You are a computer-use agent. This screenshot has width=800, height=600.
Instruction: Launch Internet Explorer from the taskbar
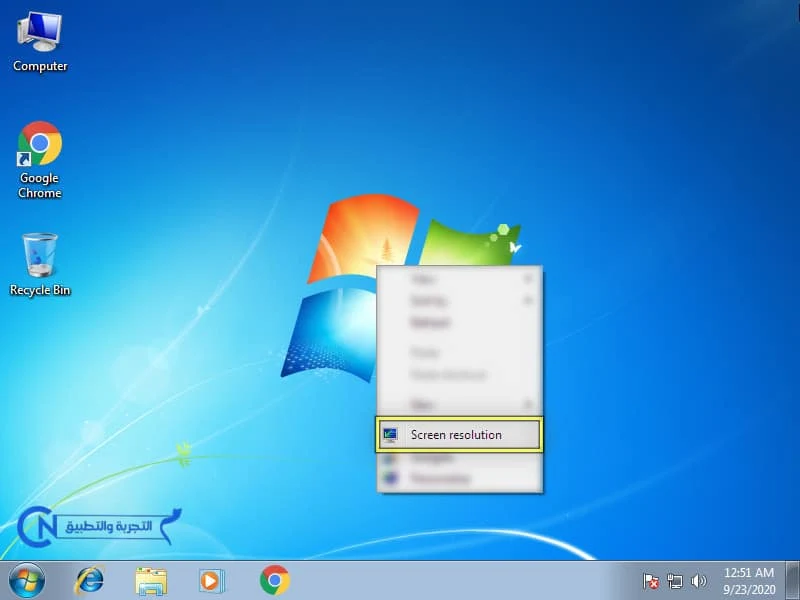coord(89,581)
